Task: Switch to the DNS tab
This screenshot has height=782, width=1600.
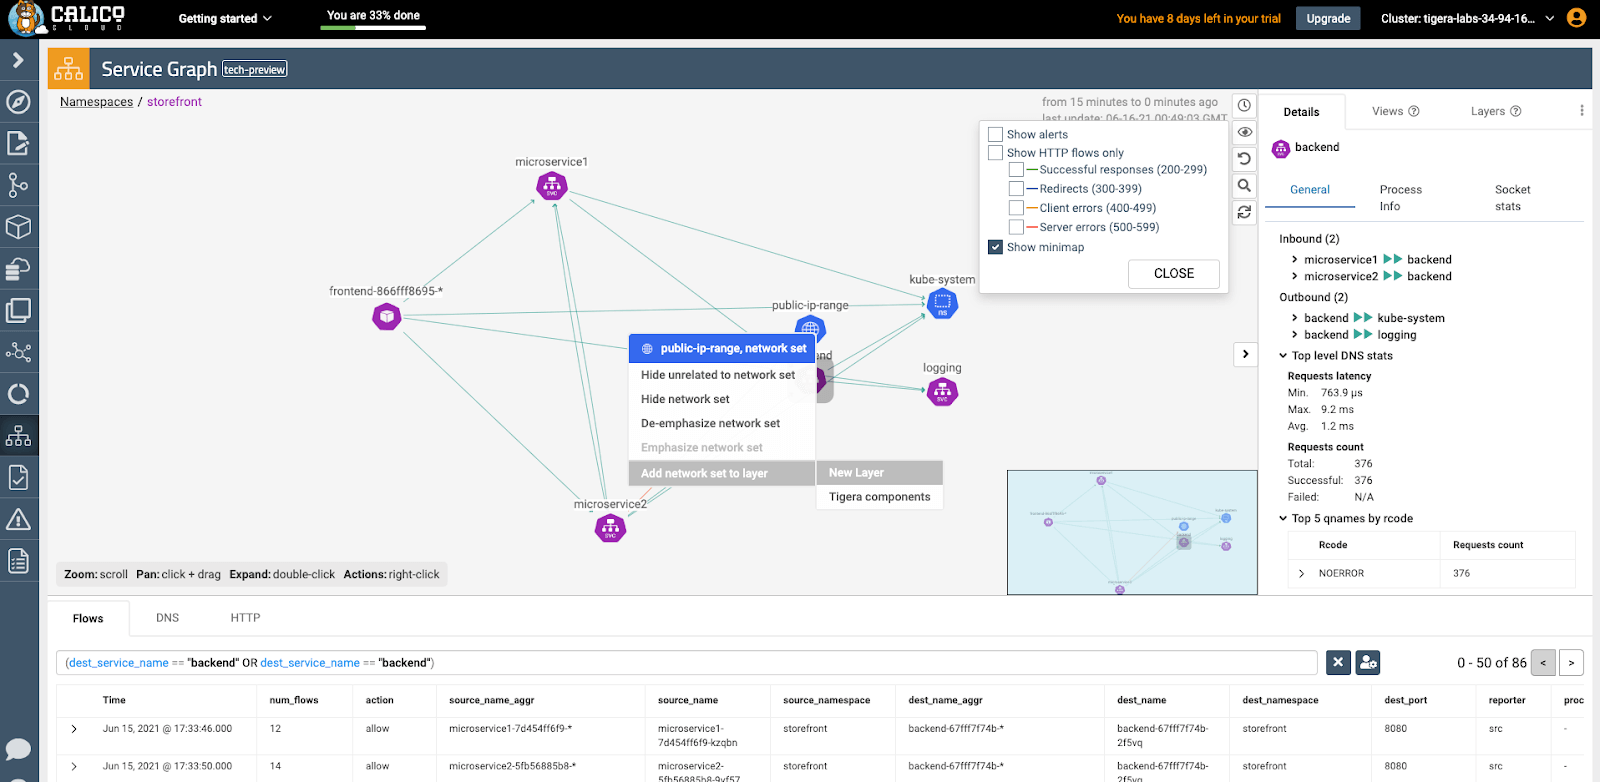Action: point(167,618)
